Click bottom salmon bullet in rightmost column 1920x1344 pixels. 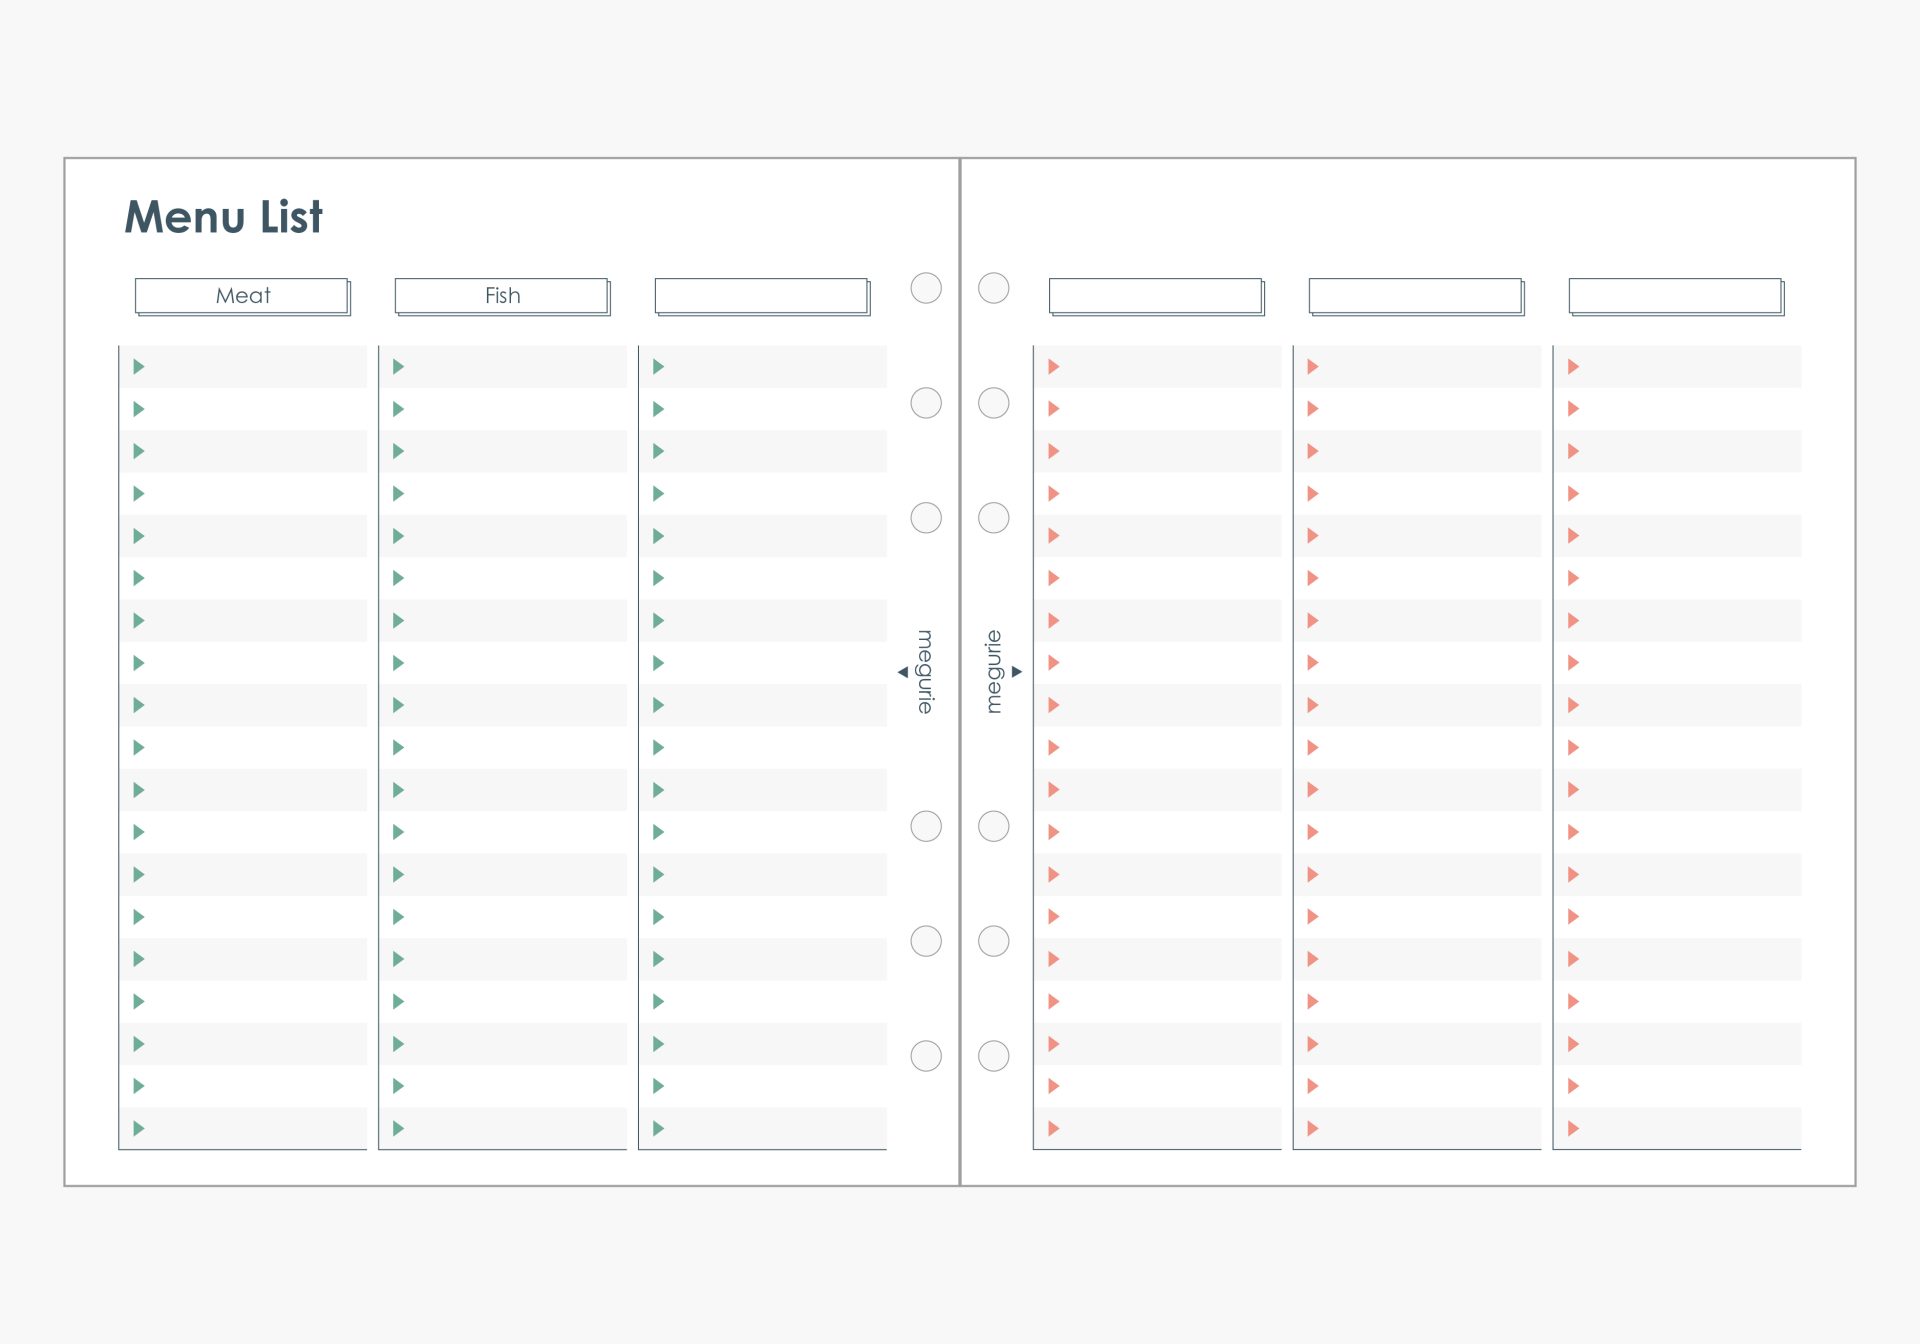coord(1573,1128)
